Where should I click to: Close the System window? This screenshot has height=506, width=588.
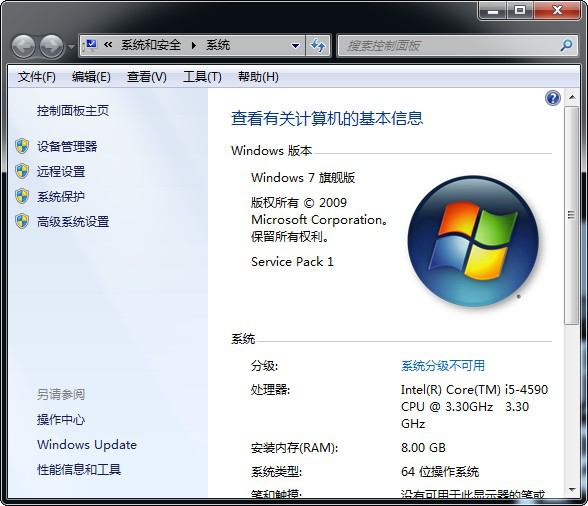tap(557, 11)
